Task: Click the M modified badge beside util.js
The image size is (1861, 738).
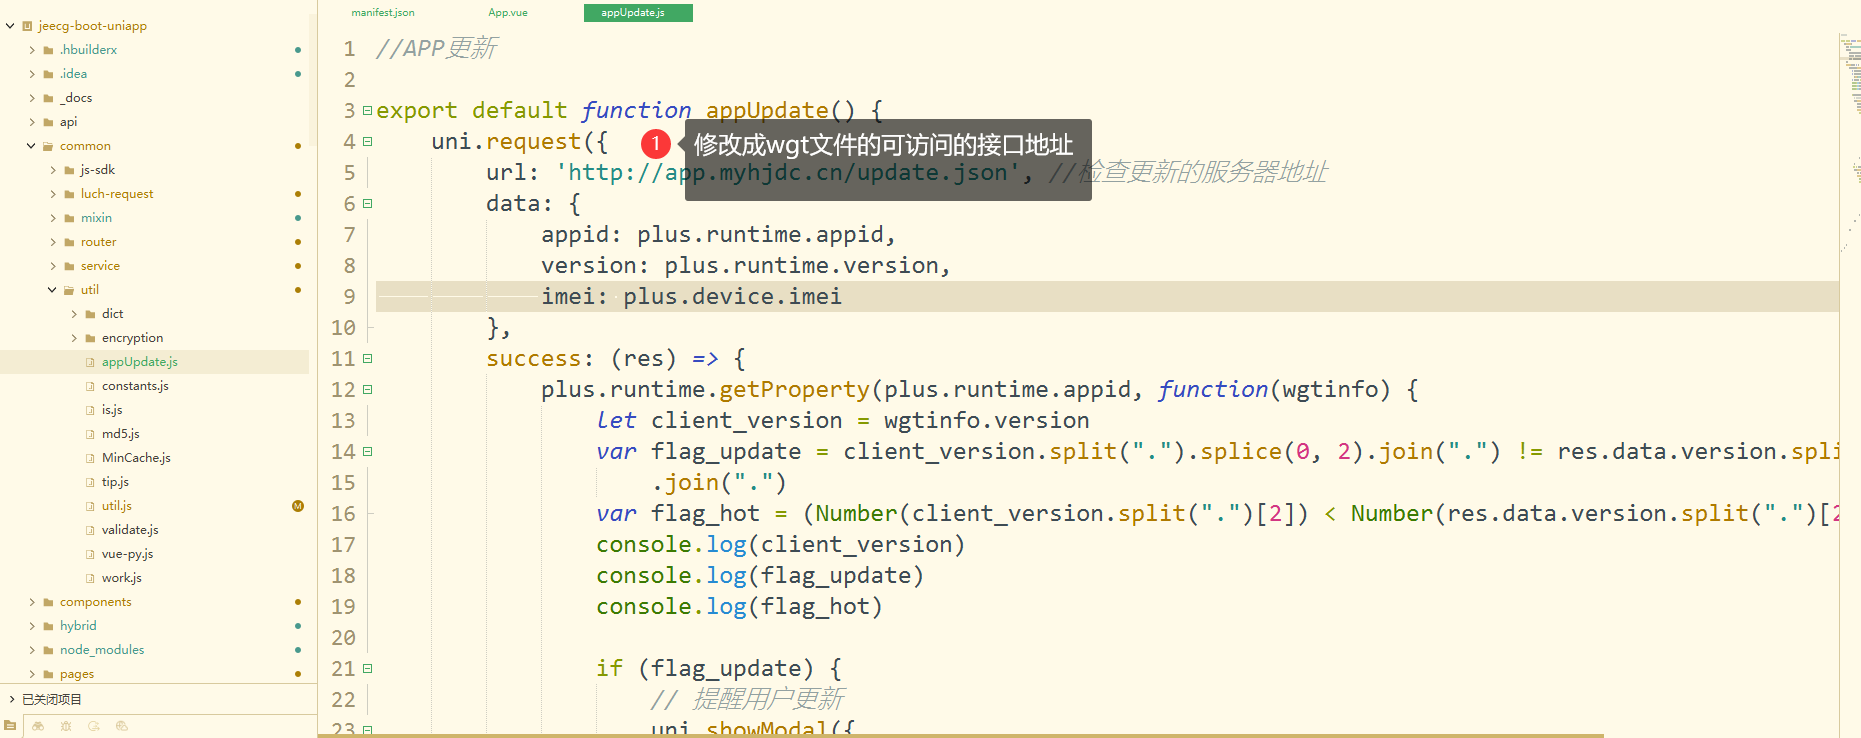Action: point(298,506)
